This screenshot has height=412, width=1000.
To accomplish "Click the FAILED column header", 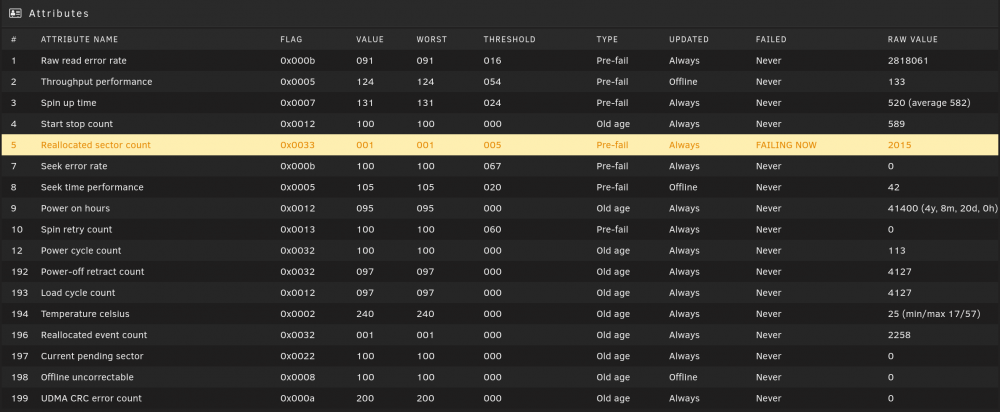I will 771,40.
